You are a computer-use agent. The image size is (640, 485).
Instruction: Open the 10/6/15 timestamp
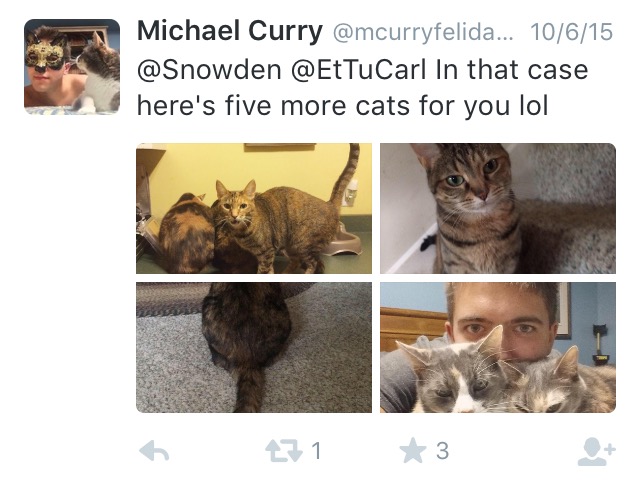pyautogui.click(x=571, y=32)
